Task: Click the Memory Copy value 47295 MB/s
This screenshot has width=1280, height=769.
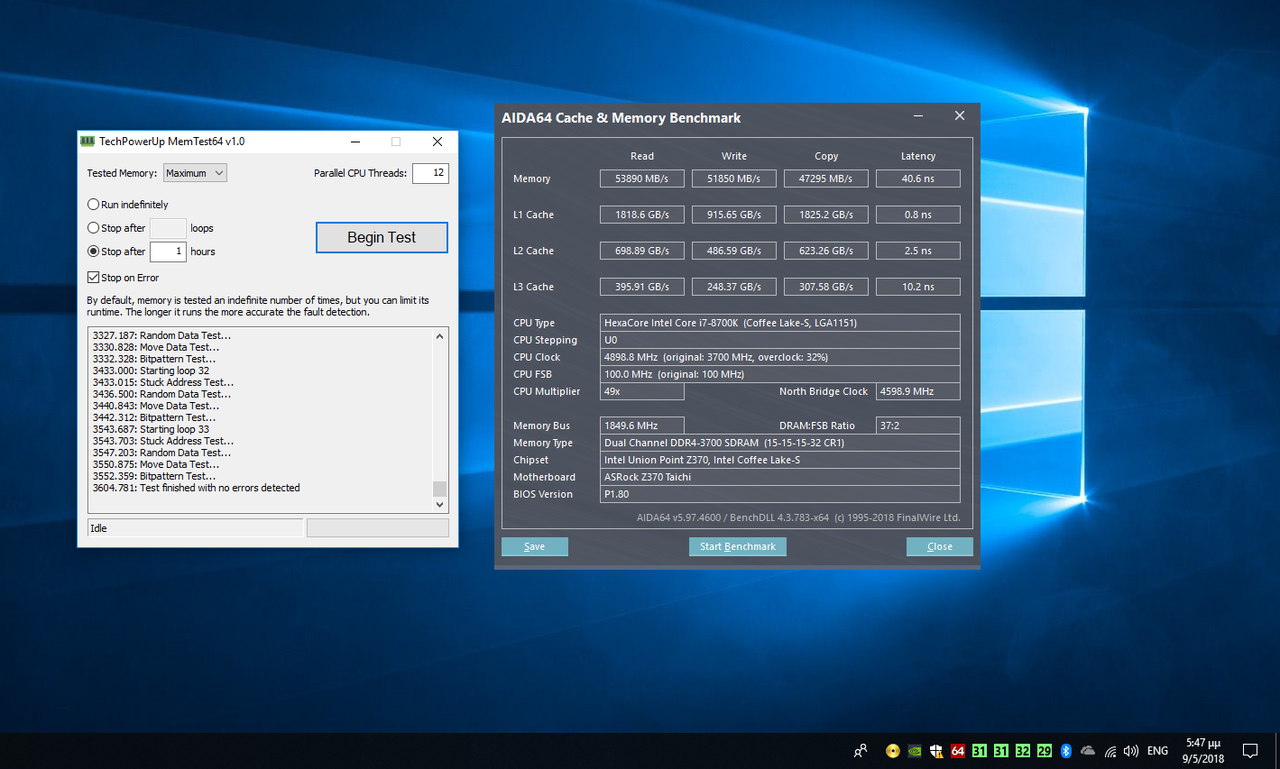Action: 826,179
